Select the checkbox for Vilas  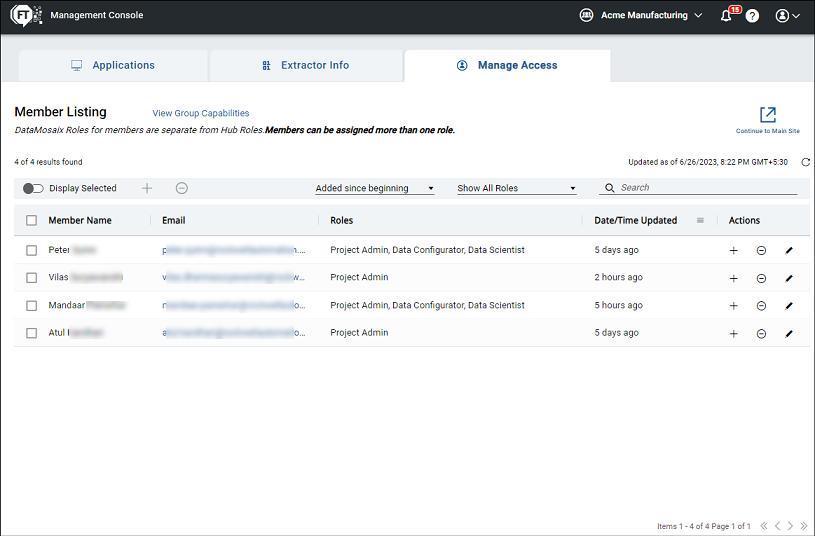(32, 278)
